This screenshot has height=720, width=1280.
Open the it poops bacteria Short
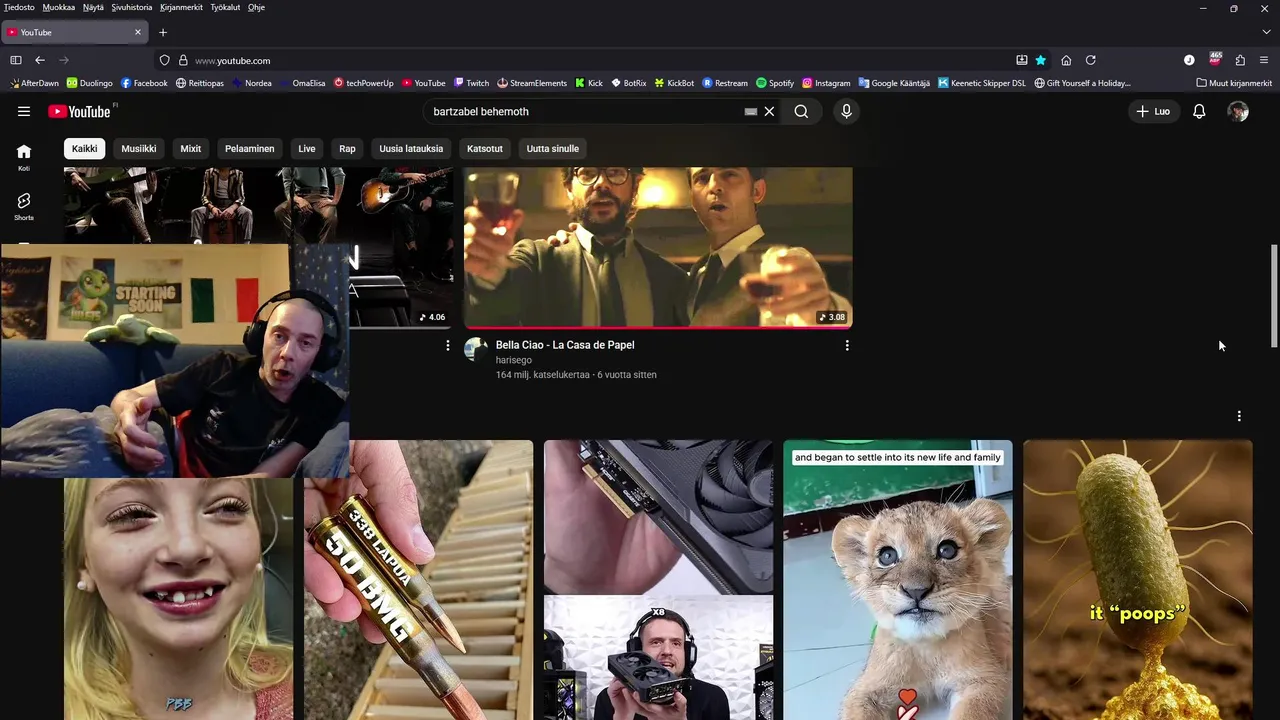coord(1138,580)
